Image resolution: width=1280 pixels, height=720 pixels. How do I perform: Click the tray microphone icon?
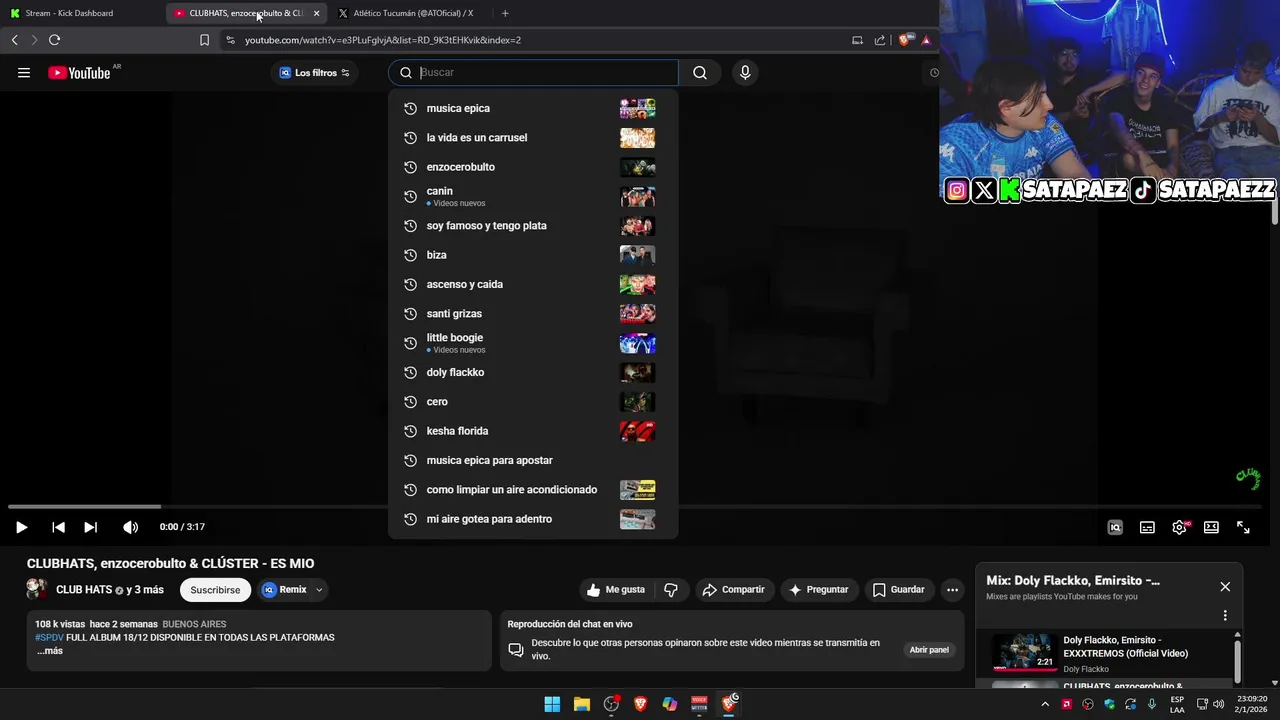click(x=1152, y=704)
